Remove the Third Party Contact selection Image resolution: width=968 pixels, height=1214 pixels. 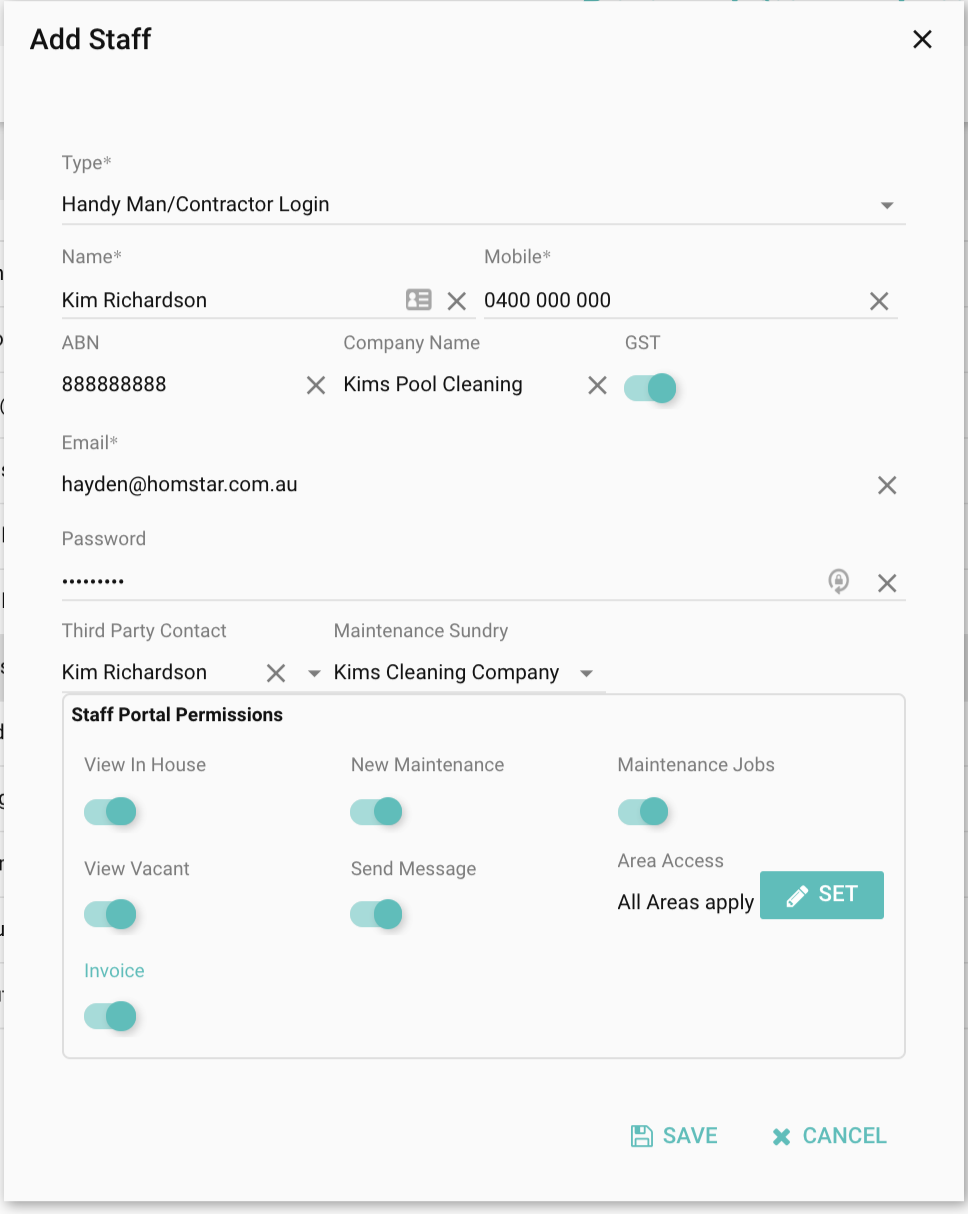pyautogui.click(x=276, y=673)
